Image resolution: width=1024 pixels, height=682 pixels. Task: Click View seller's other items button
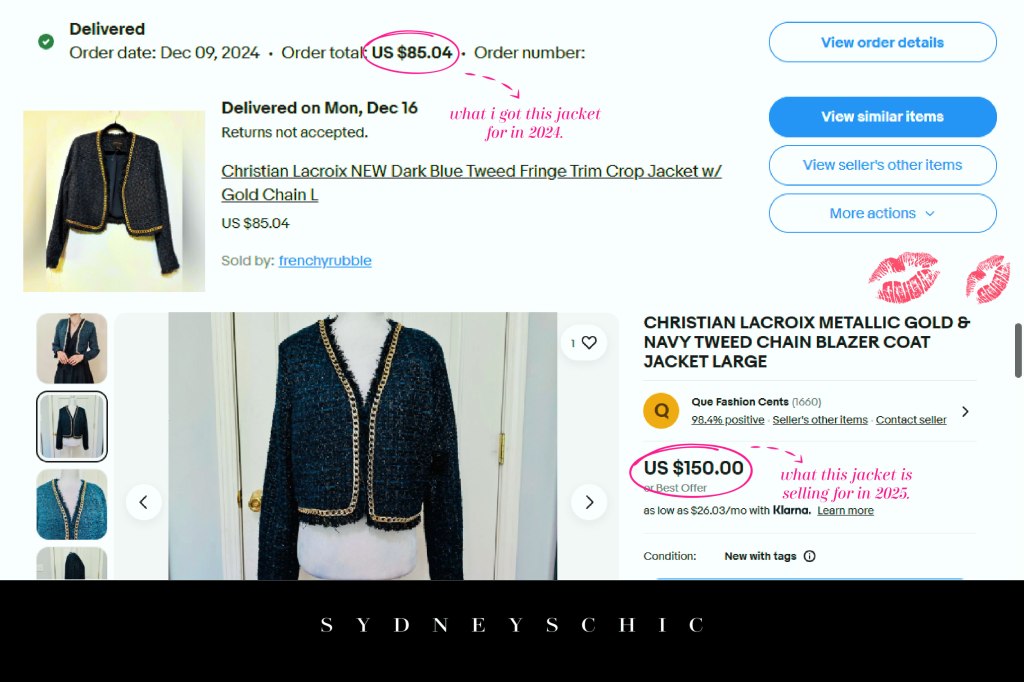tap(882, 165)
